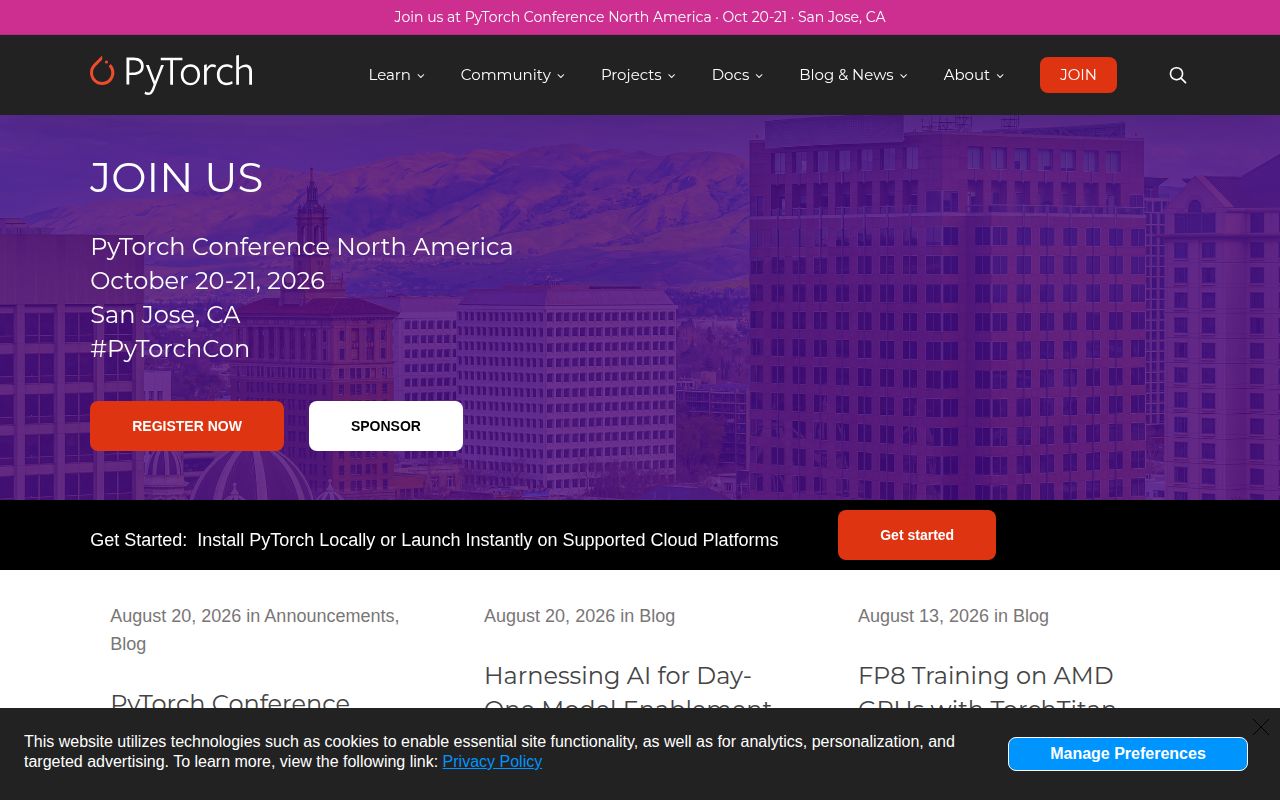The height and width of the screenshot is (800, 1280).
Task: Select Blog category under August 13 post
Action: tap(1030, 616)
